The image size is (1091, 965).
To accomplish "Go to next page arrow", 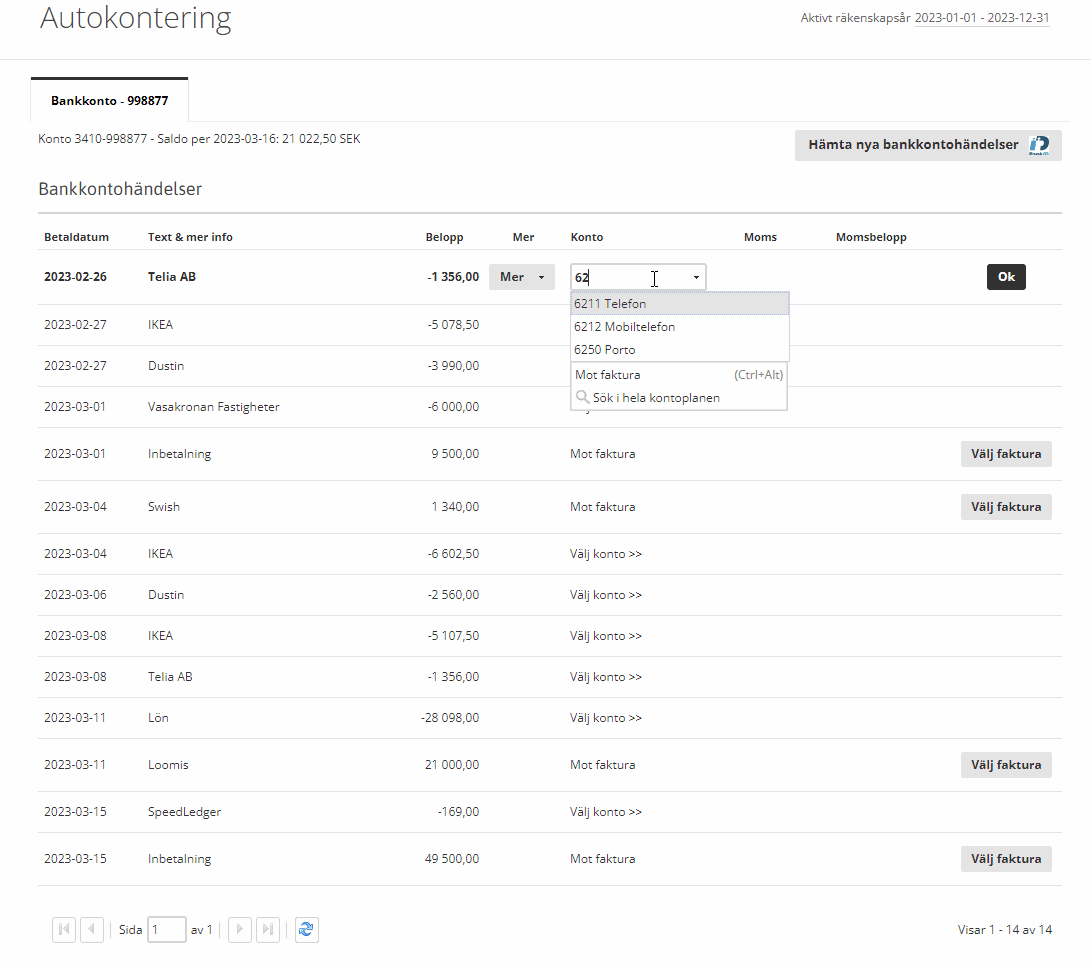I will click(x=239, y=930).
